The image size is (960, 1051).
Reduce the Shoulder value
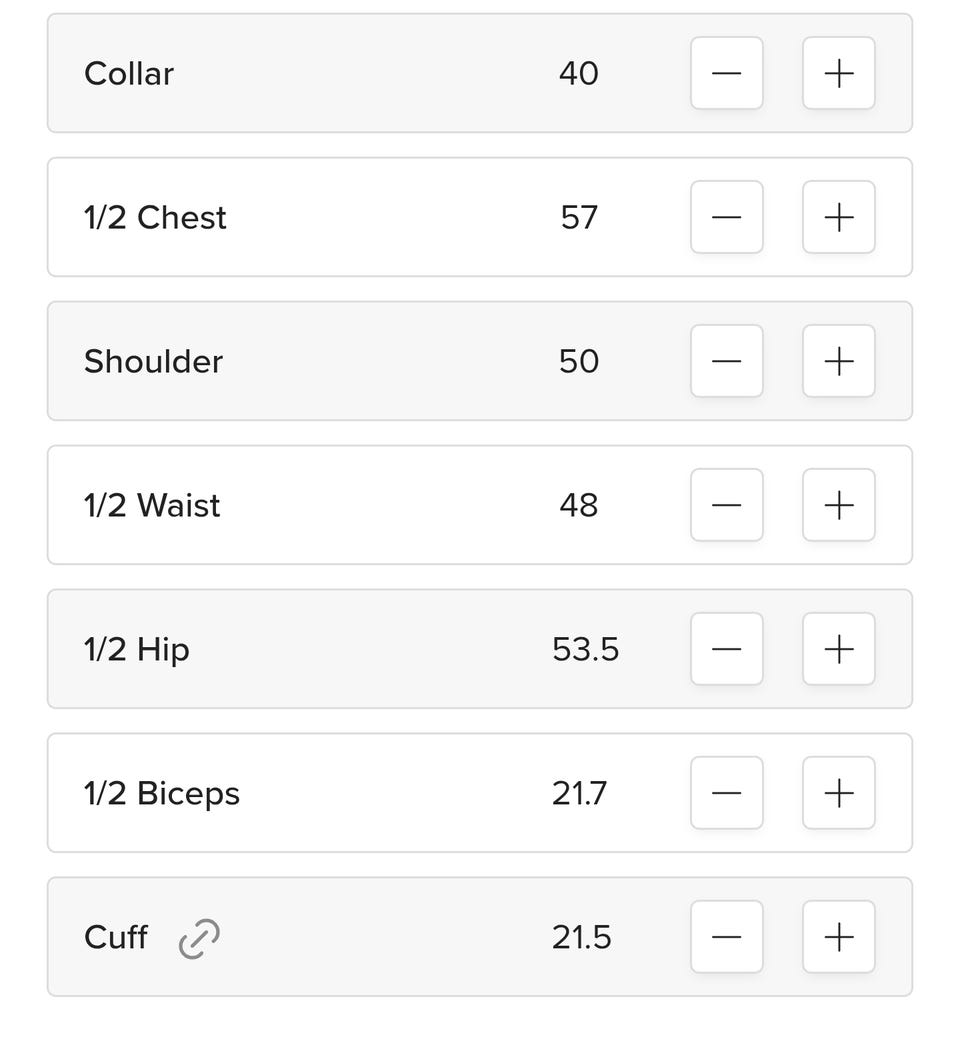727,361
